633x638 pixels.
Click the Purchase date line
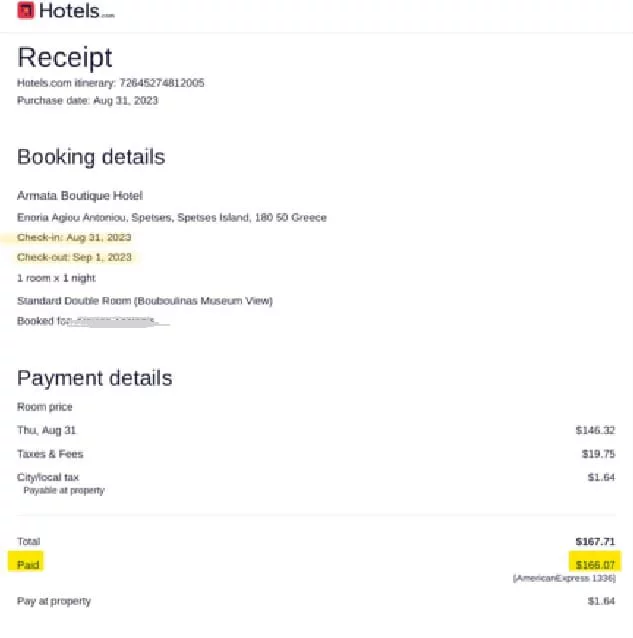(x=87, y=100)
